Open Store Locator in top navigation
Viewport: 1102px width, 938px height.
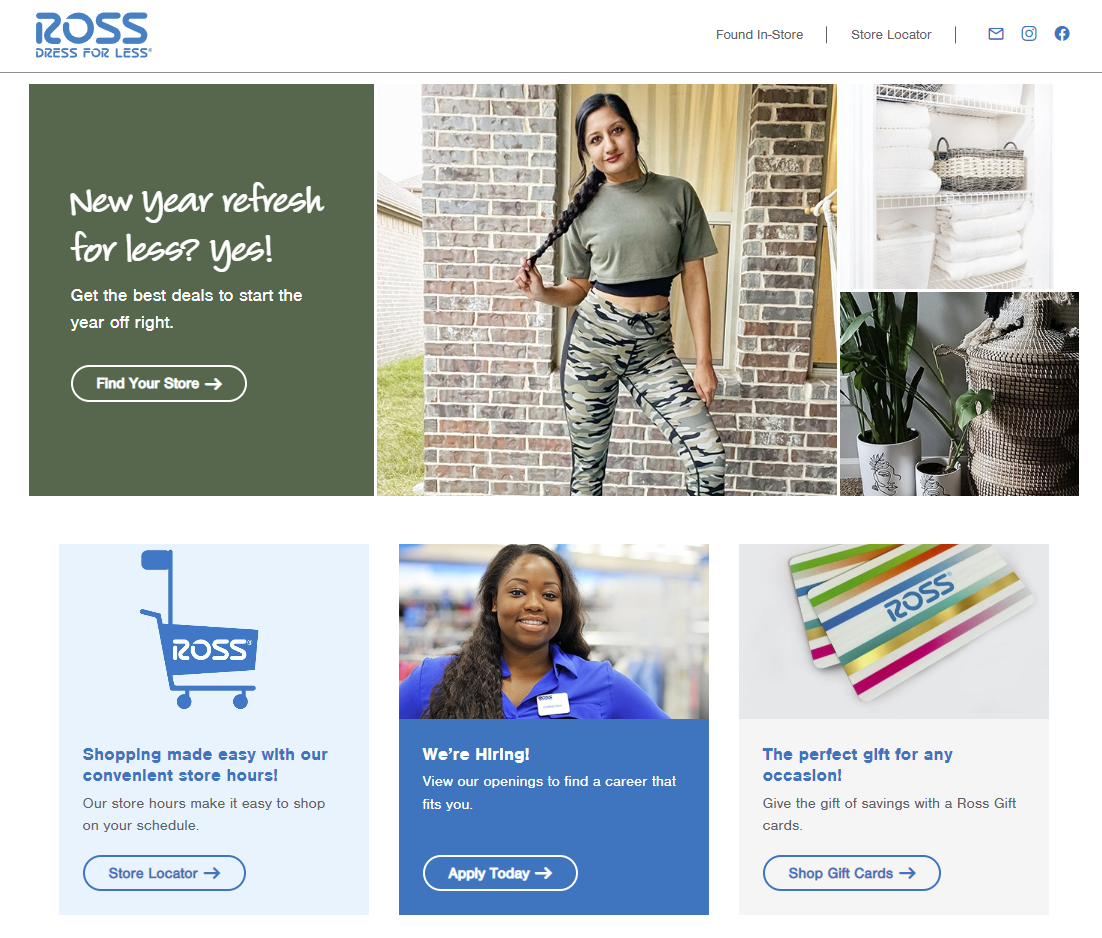pyautogui.click(x=890, y=34)
